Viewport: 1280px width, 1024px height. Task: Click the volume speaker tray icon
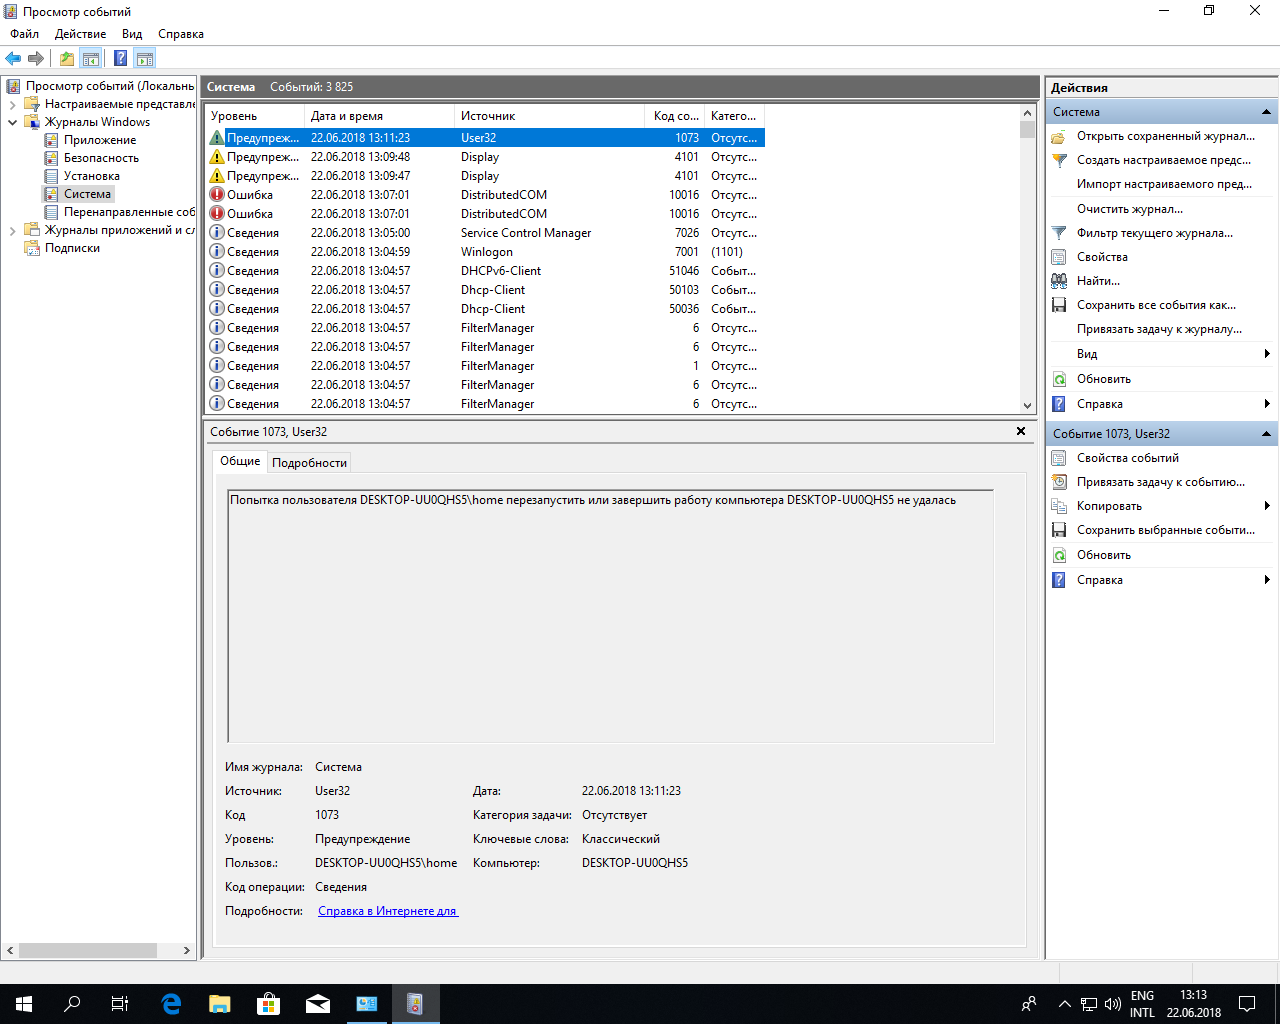coord(1112,1004)
